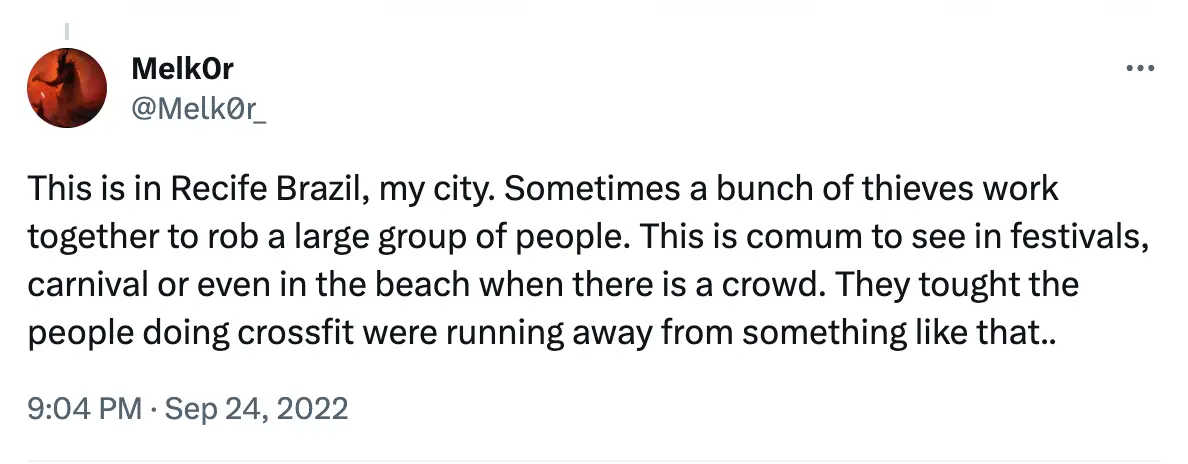Image resolution: width=1188 pixels, height=464 pixels.
Task: Click the thread connector line above the avatar
Action: click(67, 31)
